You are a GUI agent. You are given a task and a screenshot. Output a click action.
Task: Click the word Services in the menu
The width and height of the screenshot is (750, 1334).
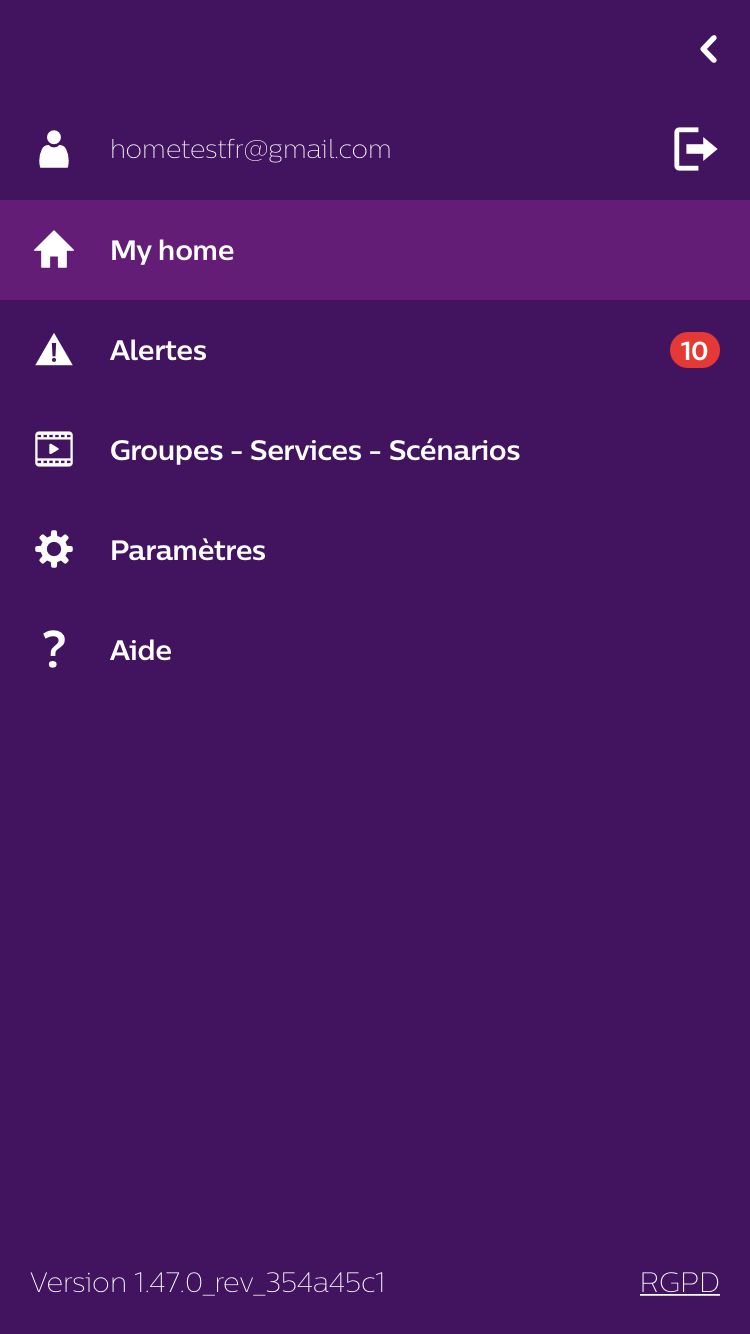pos(306,450)
